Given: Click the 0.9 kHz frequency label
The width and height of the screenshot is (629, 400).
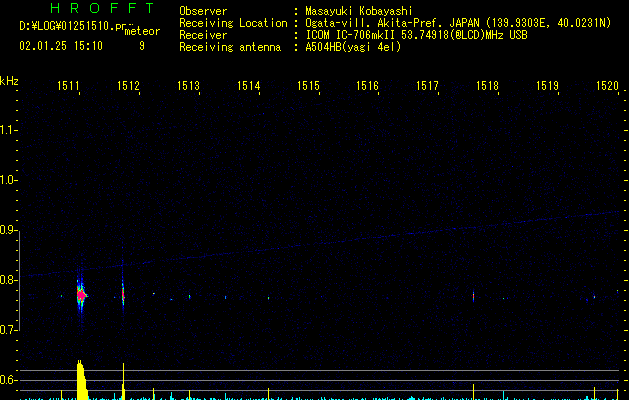Looking at the screenshot, I should (x=8, y=230).
